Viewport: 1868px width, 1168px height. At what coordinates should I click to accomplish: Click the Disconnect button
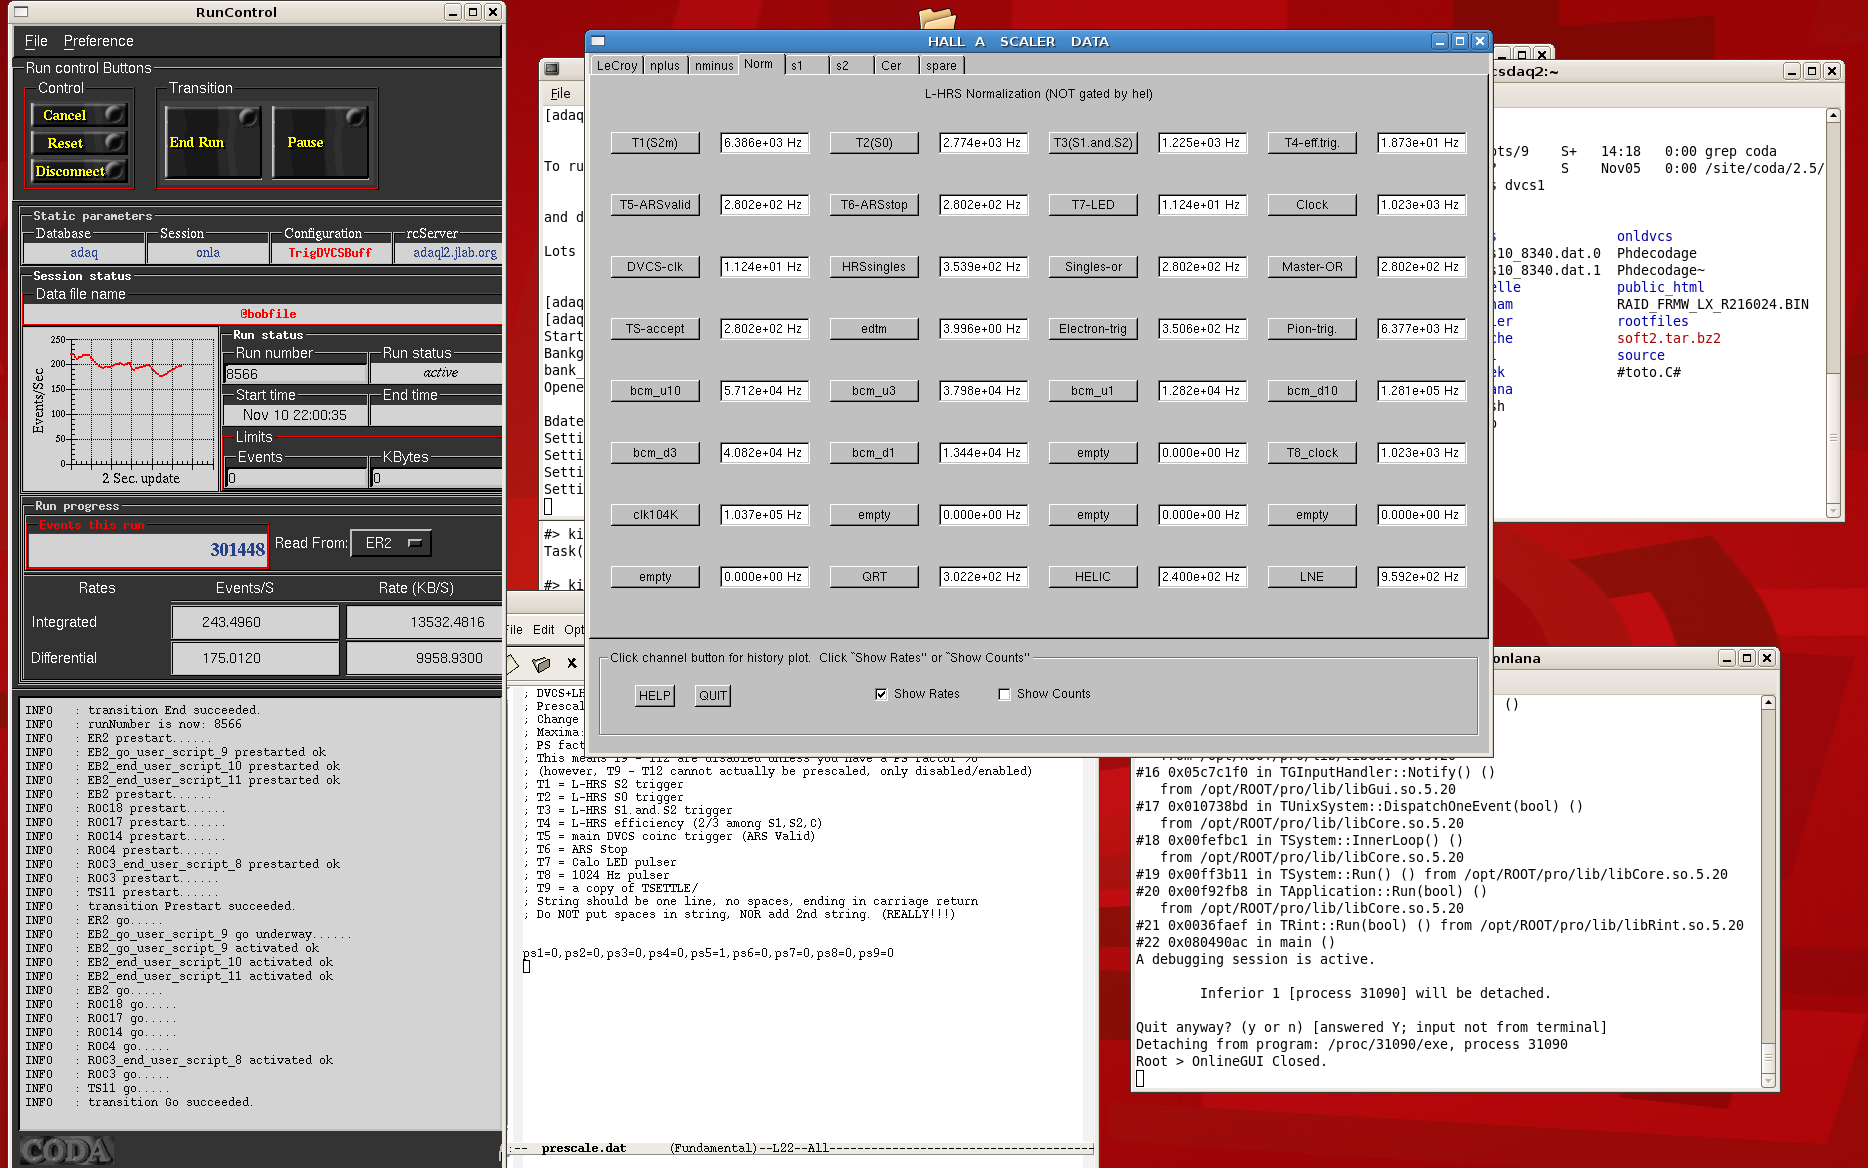tap(79, 171)
